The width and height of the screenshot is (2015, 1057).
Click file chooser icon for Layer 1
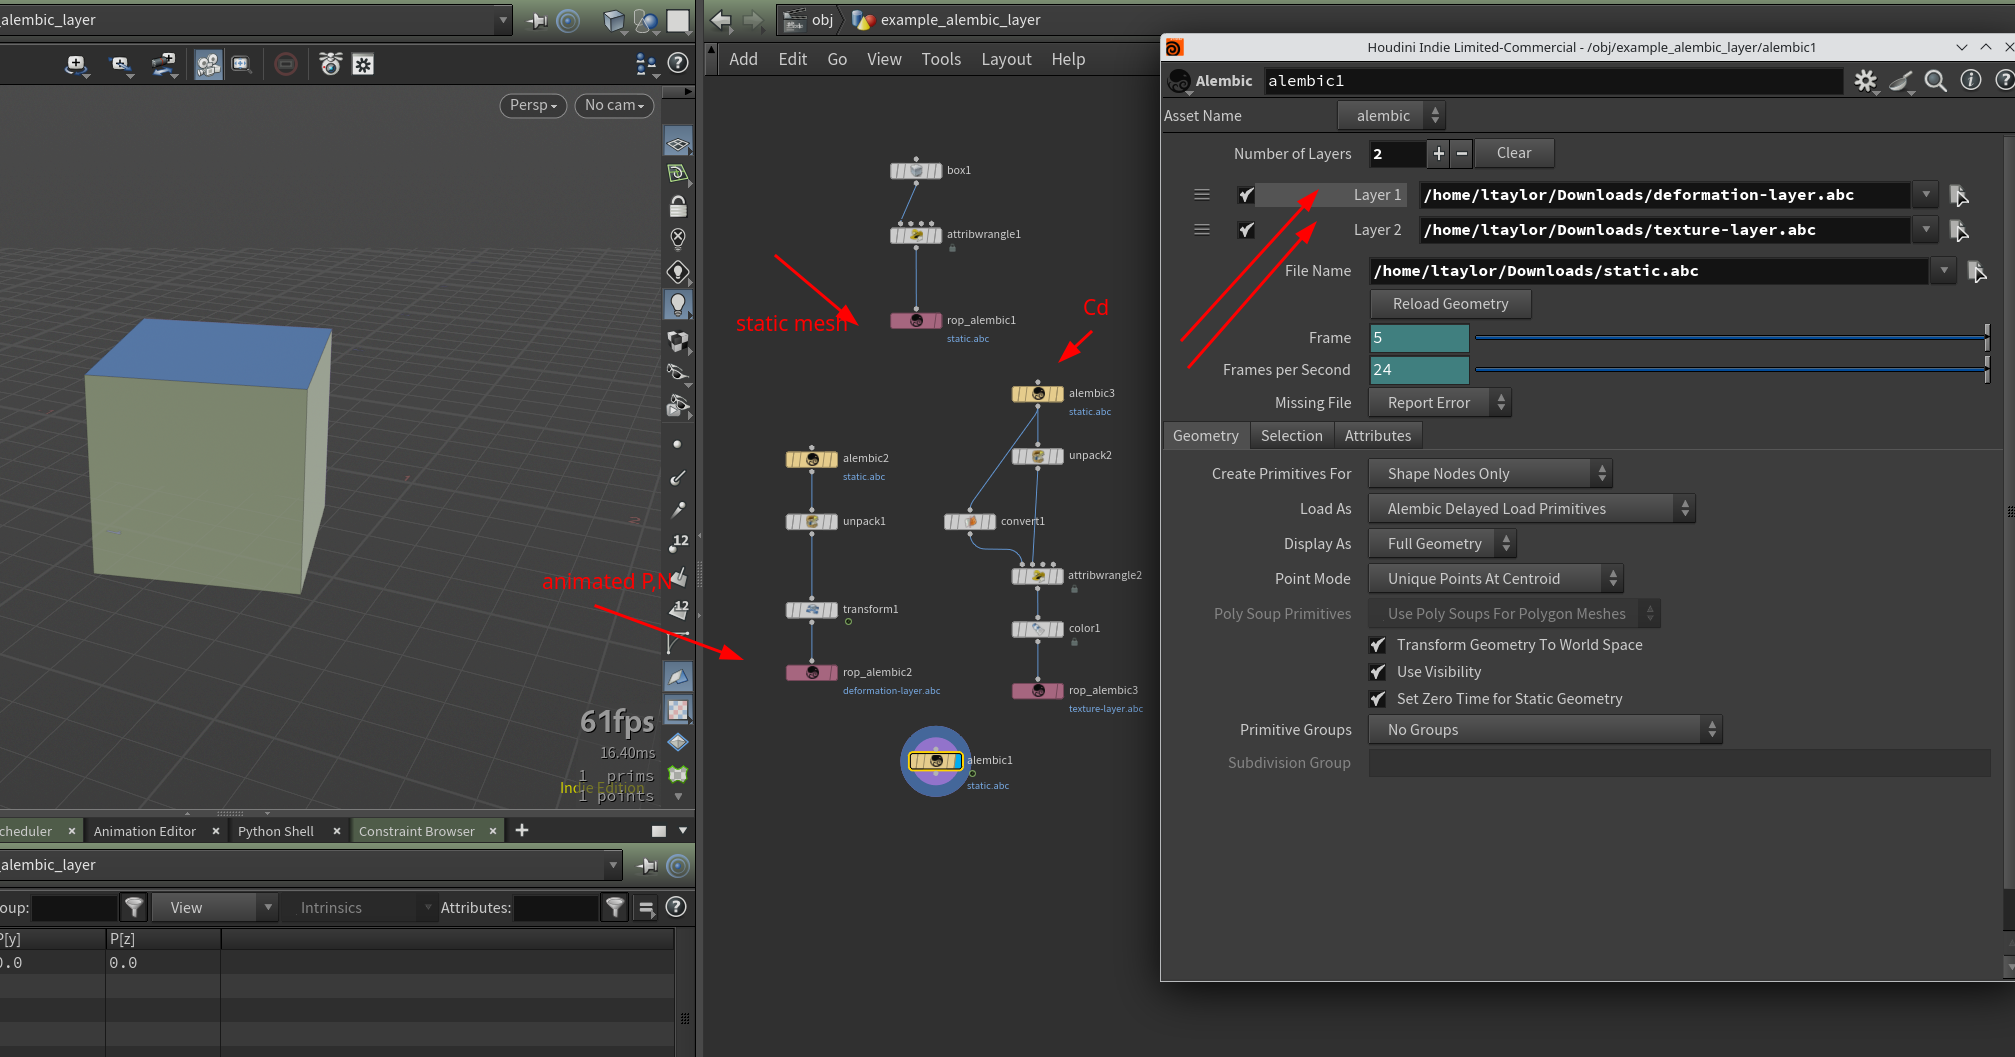[1958, 195]
